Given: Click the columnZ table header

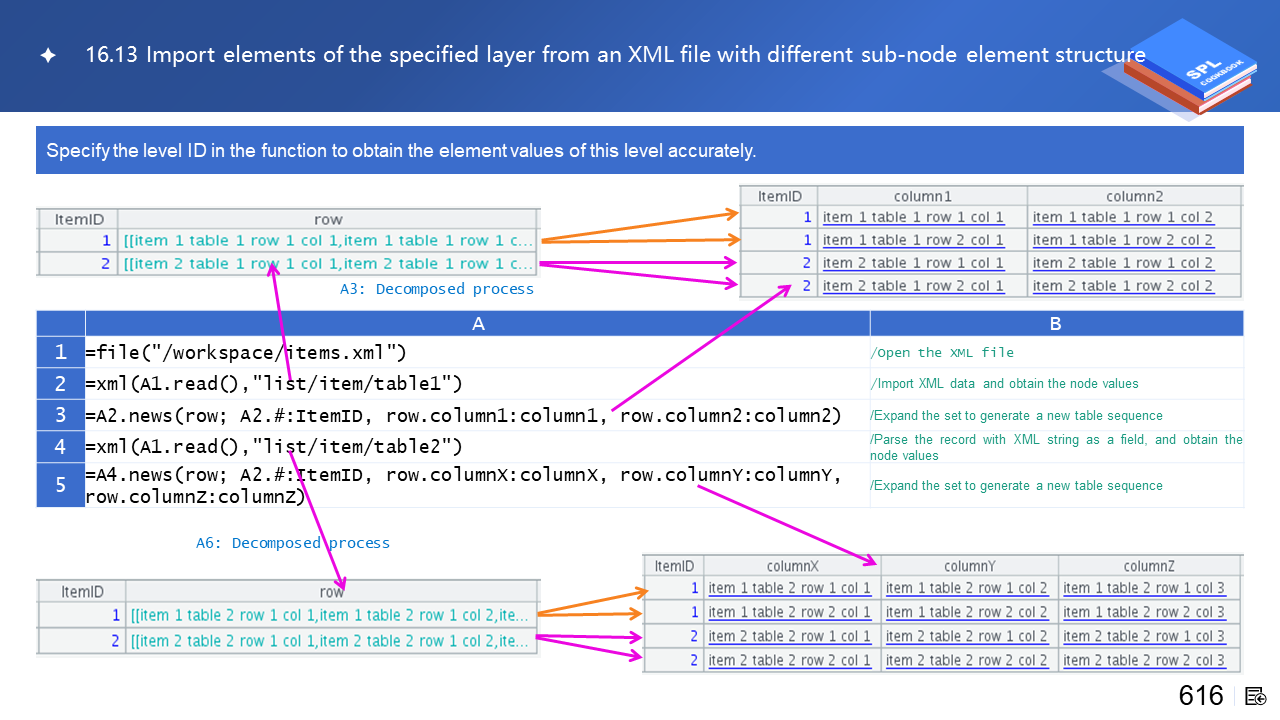Looking at the screenshot, I should click(1148, 566).
